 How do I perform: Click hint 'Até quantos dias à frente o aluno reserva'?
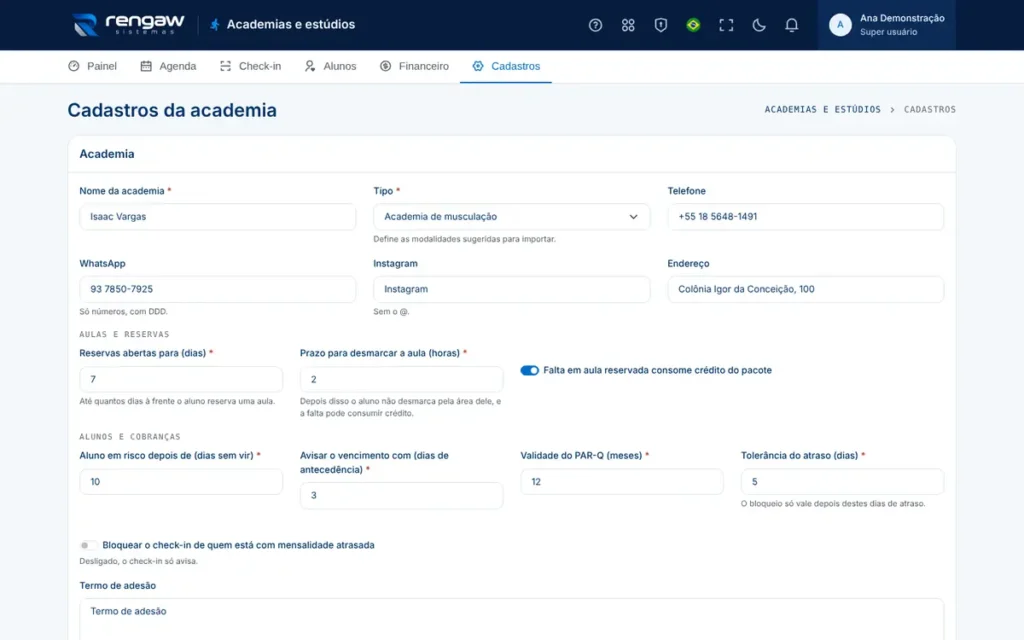177,401
